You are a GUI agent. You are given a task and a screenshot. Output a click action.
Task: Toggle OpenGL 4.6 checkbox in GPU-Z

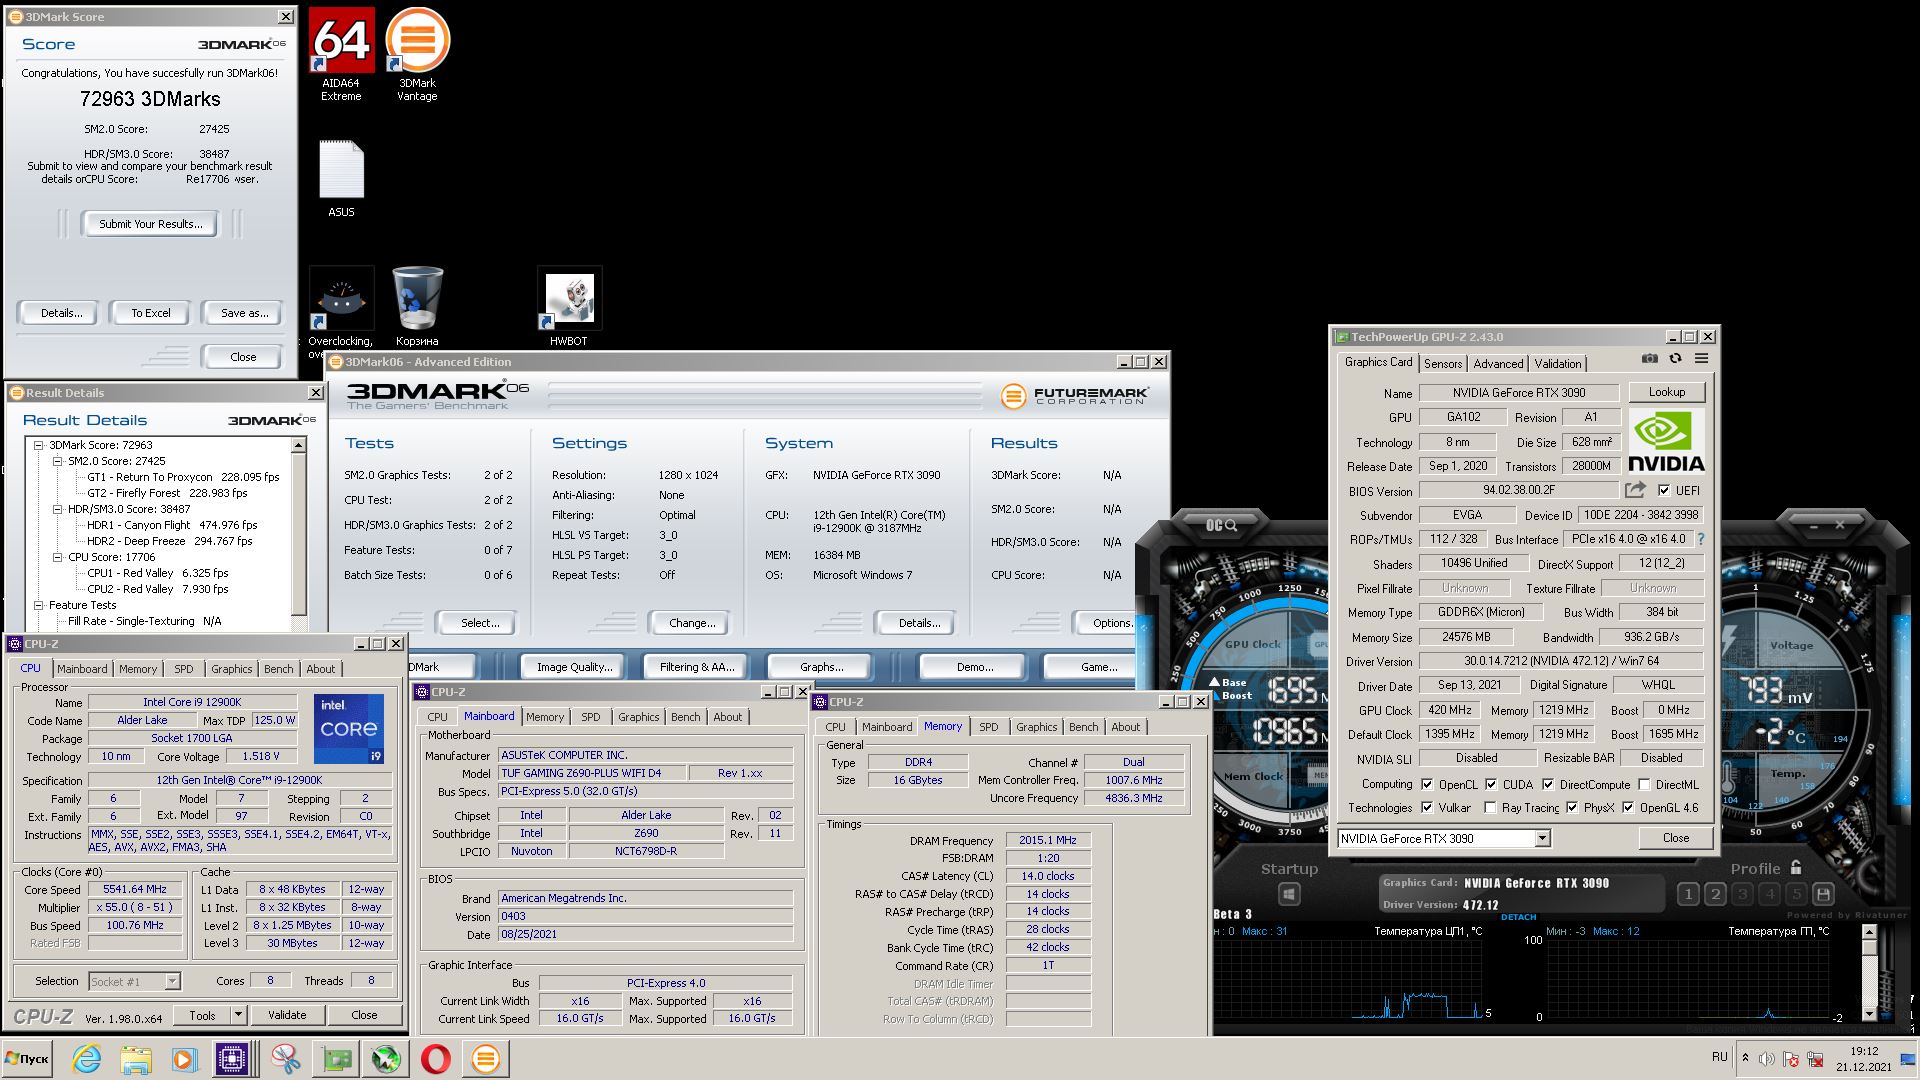click(x=1628, y=808)
